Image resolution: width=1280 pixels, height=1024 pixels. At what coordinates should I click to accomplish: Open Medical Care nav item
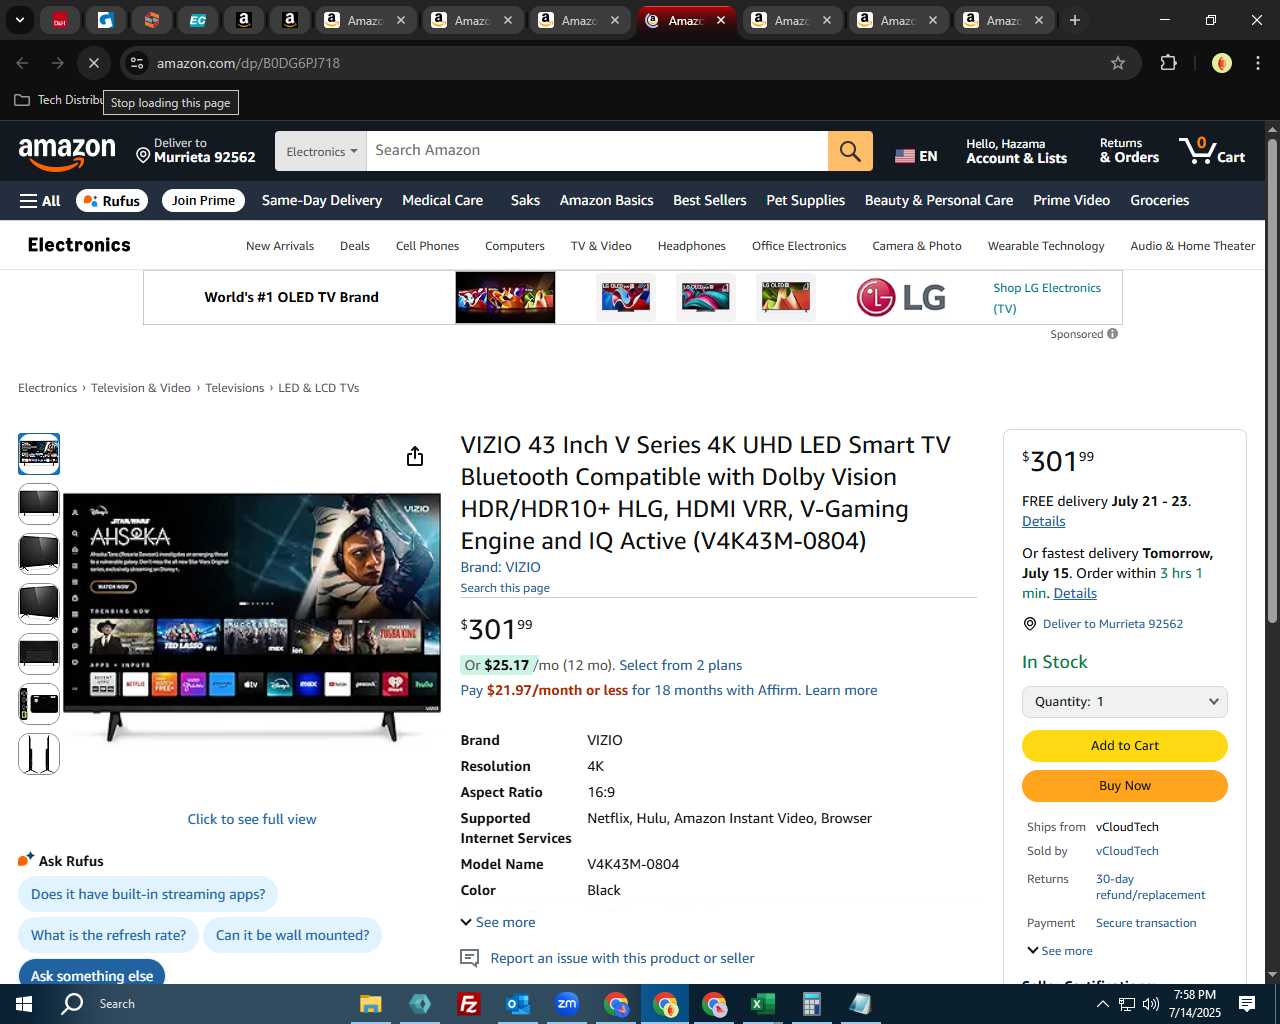click(442, 200)
